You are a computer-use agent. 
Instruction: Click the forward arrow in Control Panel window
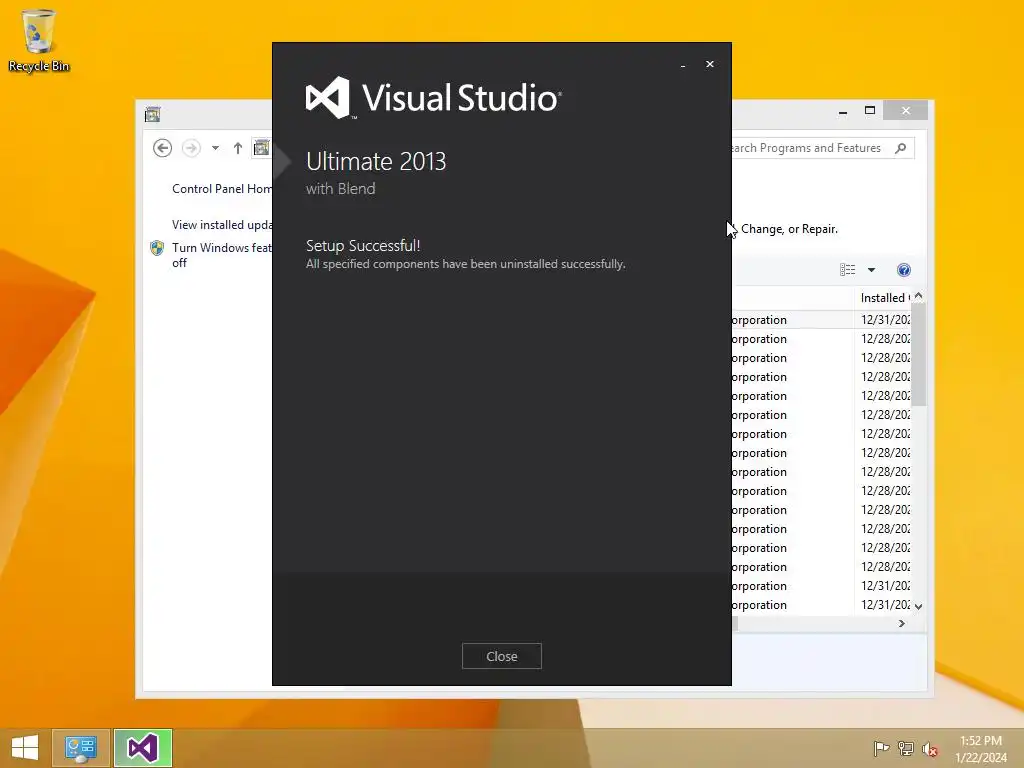191,148
